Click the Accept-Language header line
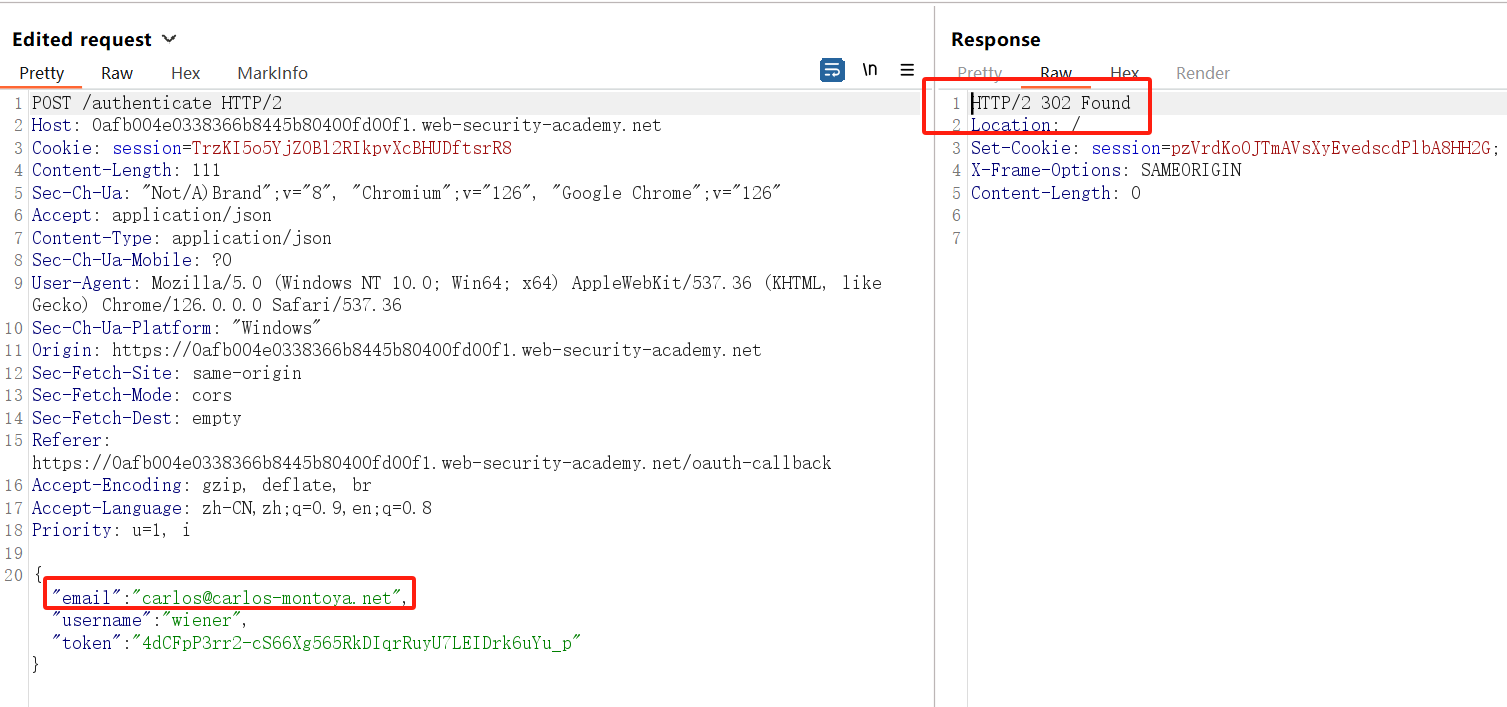Screen dimensions: 1507x707 click(231, 508)
